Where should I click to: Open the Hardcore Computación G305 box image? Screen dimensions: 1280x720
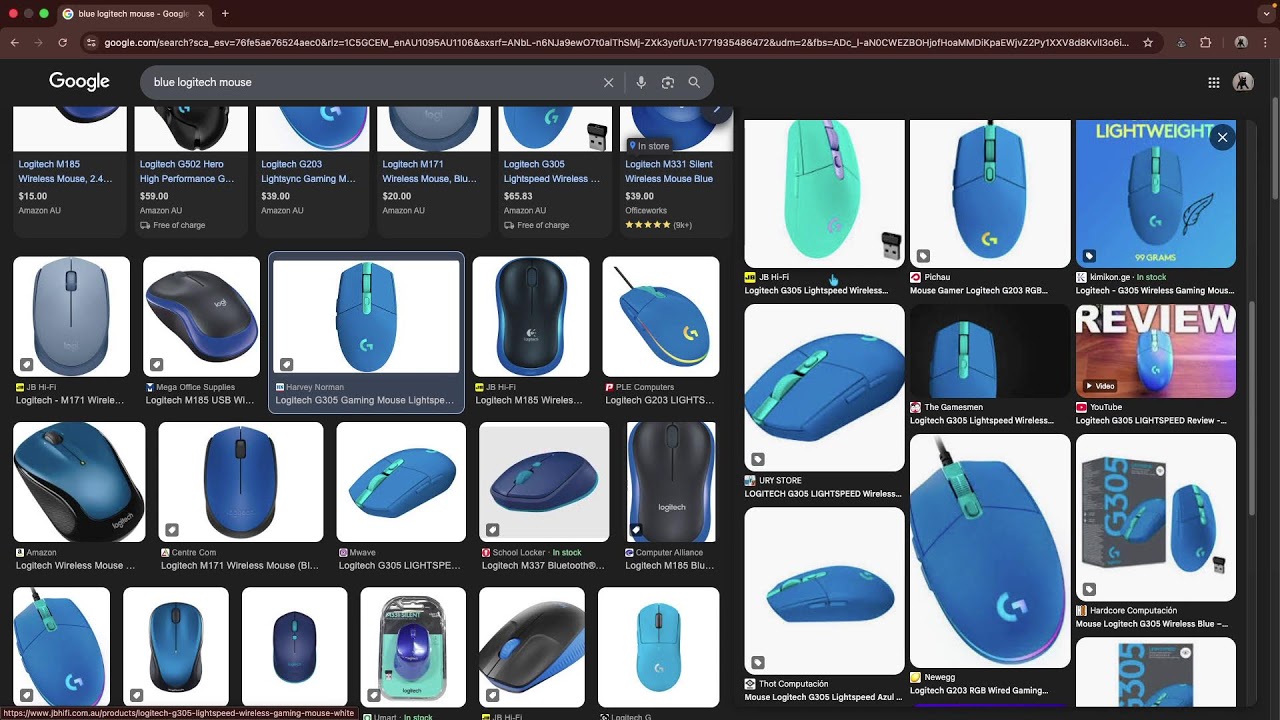[x=1156, y=517]
